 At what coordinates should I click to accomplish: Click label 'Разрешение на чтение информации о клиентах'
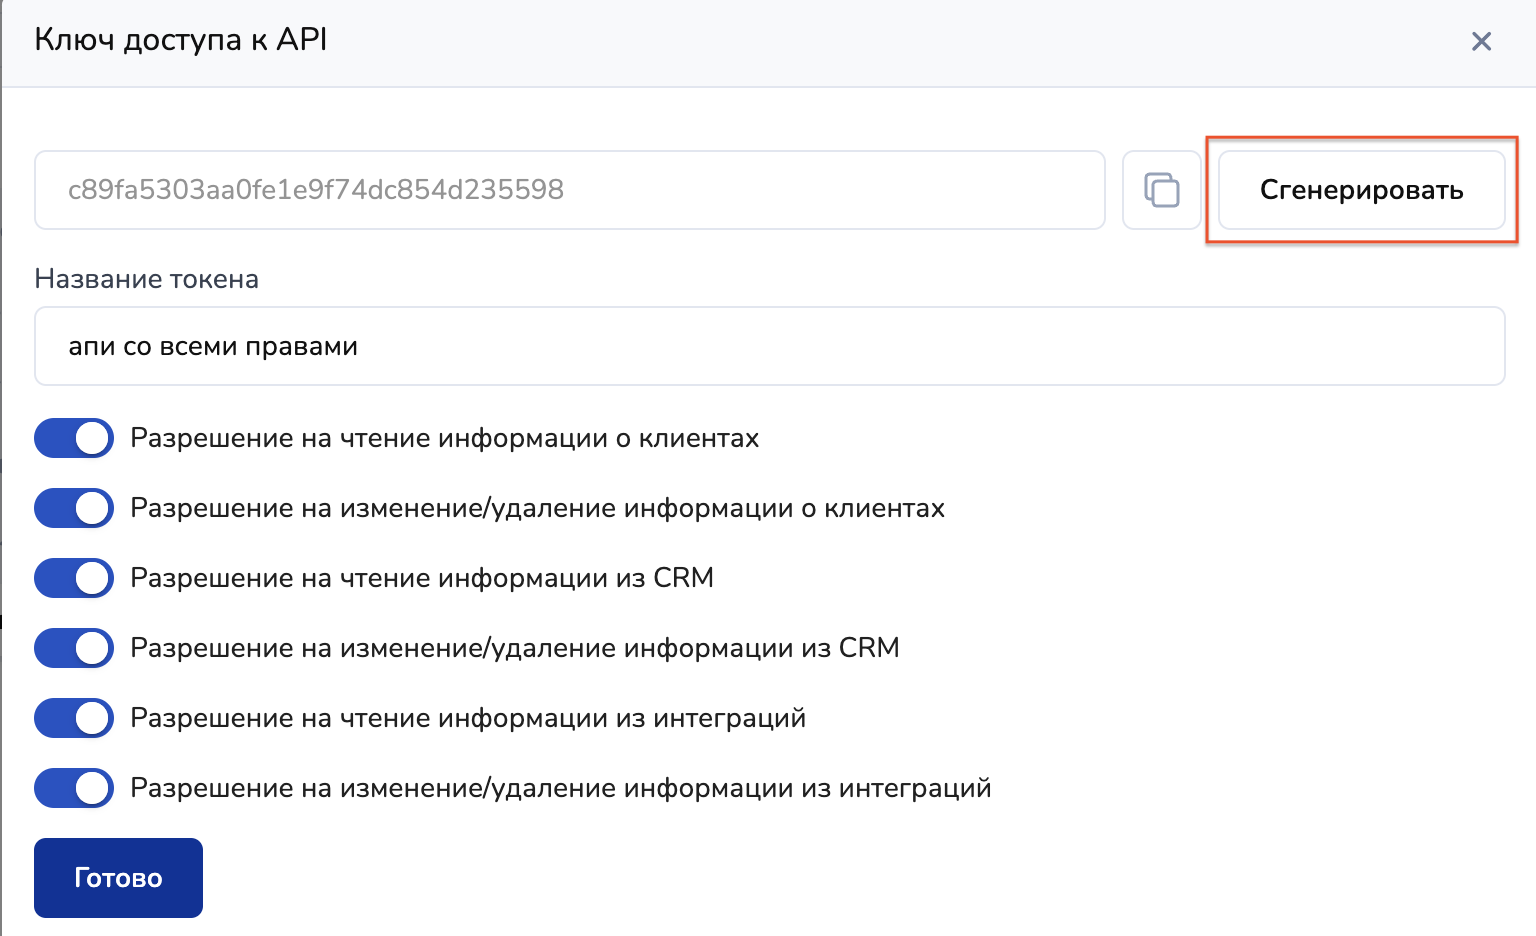click(x=444, y=438)
